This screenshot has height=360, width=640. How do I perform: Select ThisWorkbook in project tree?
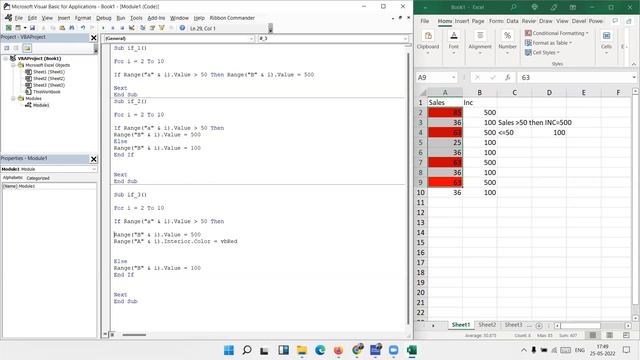click(47, 92)
